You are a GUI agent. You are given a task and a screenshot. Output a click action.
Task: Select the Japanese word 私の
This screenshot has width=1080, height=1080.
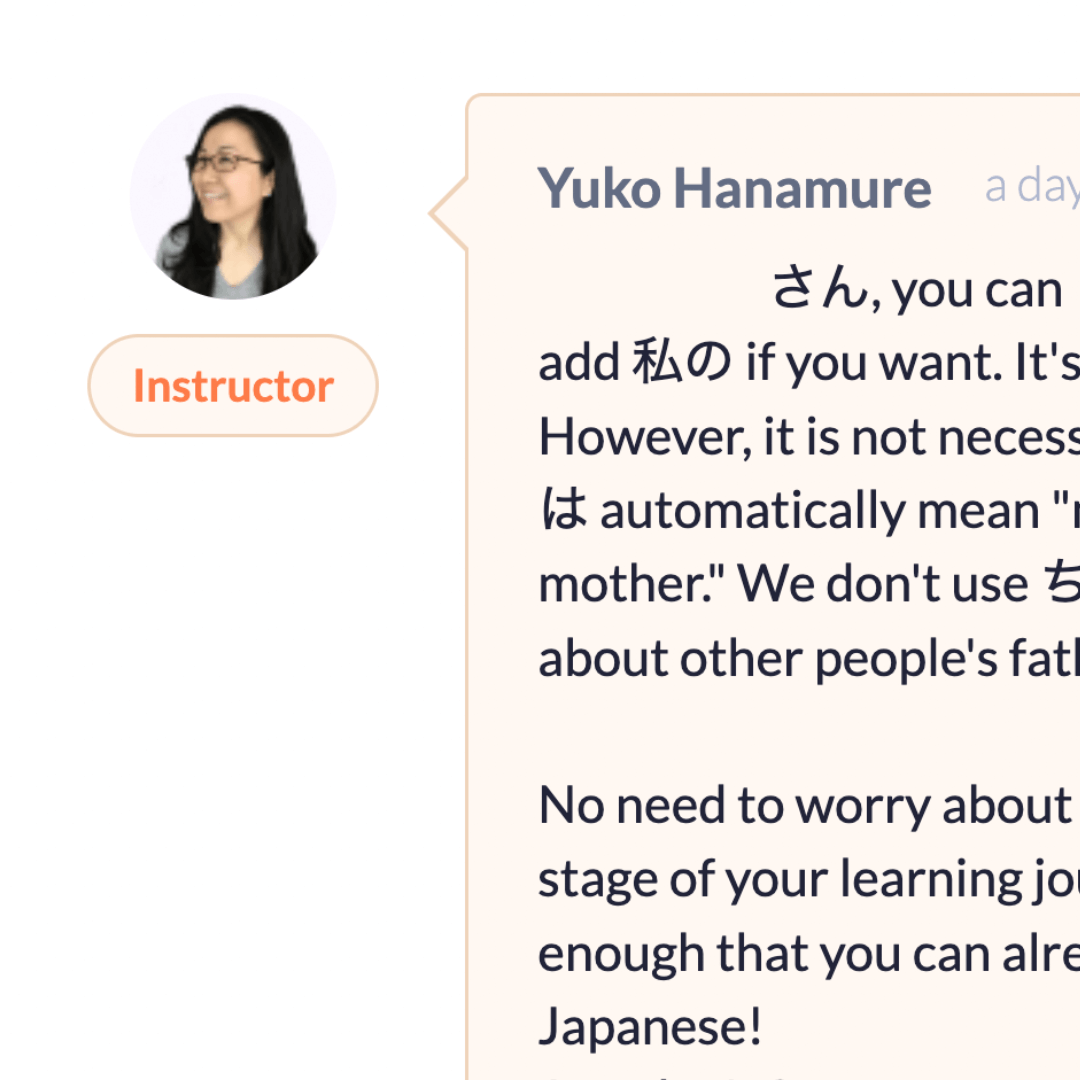point(682,362)
